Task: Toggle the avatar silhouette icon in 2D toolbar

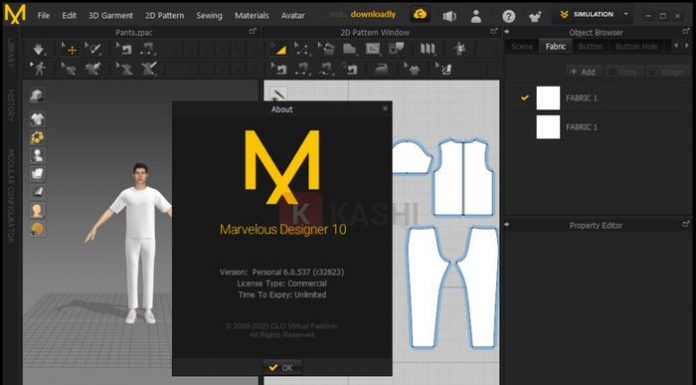Action: (460, 49)
